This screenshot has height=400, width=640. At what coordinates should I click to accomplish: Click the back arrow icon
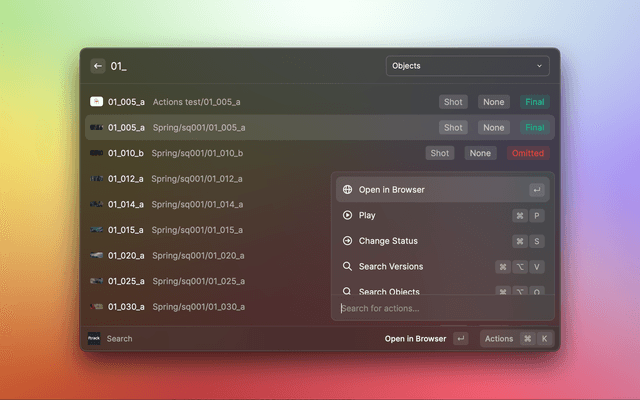coord(98,66)
